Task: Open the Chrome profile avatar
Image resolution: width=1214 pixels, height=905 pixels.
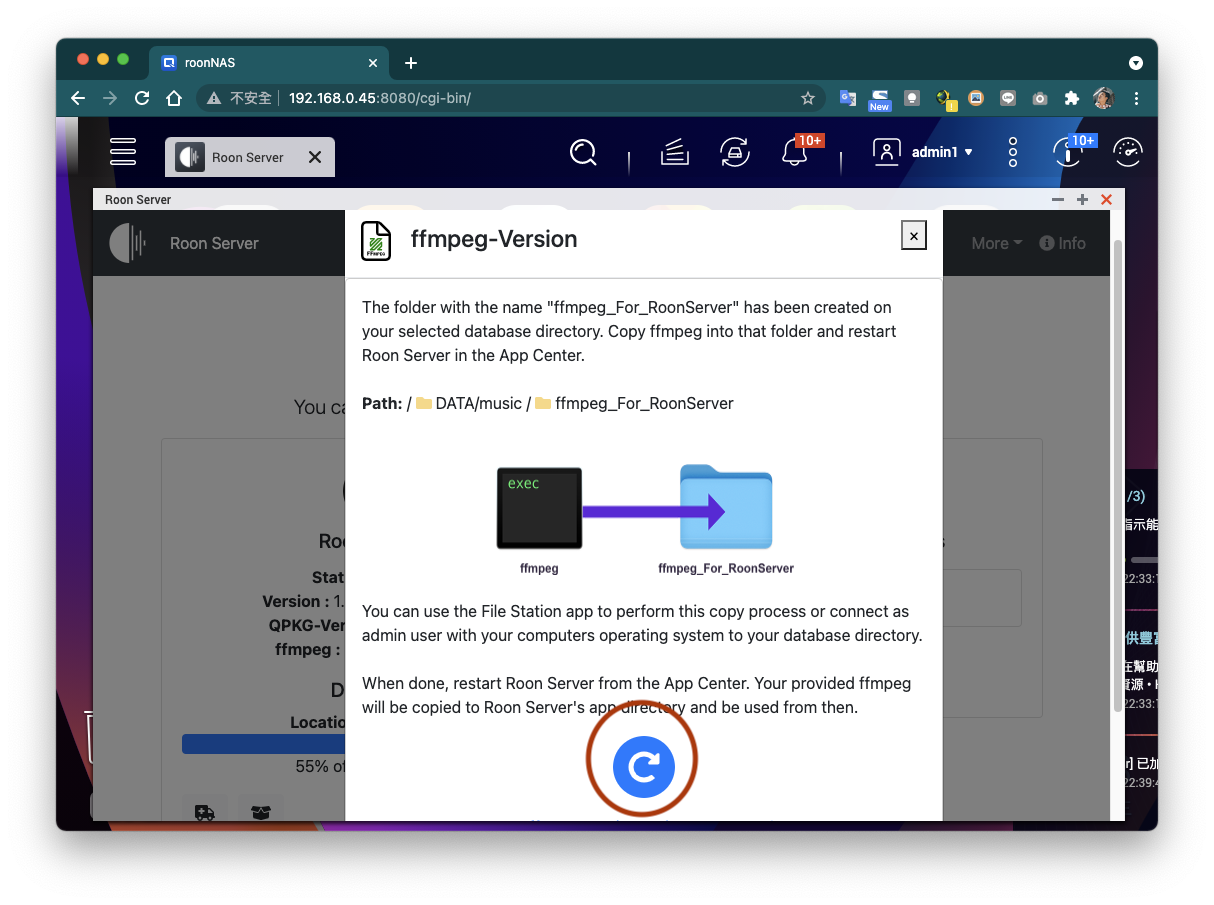Action: [1104, 98]
